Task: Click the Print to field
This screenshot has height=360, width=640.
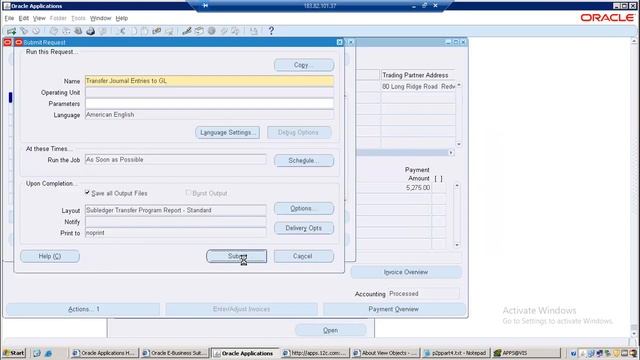Action: coord(176,233)
